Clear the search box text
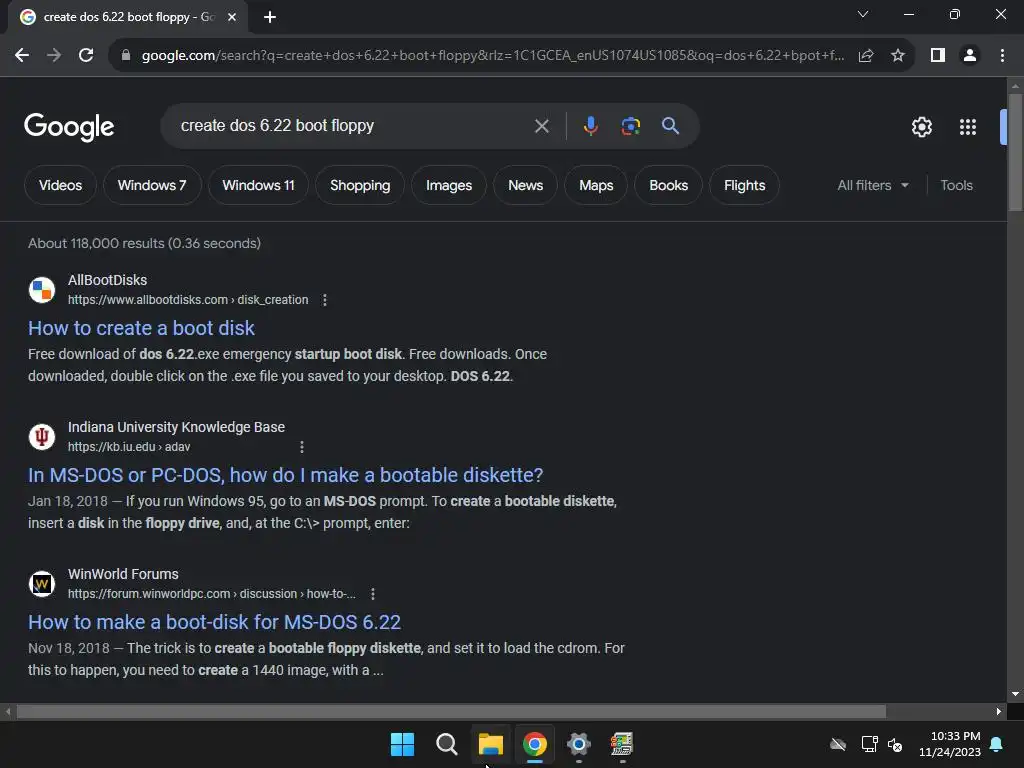 pyautogui.click(x=541, y=125)
